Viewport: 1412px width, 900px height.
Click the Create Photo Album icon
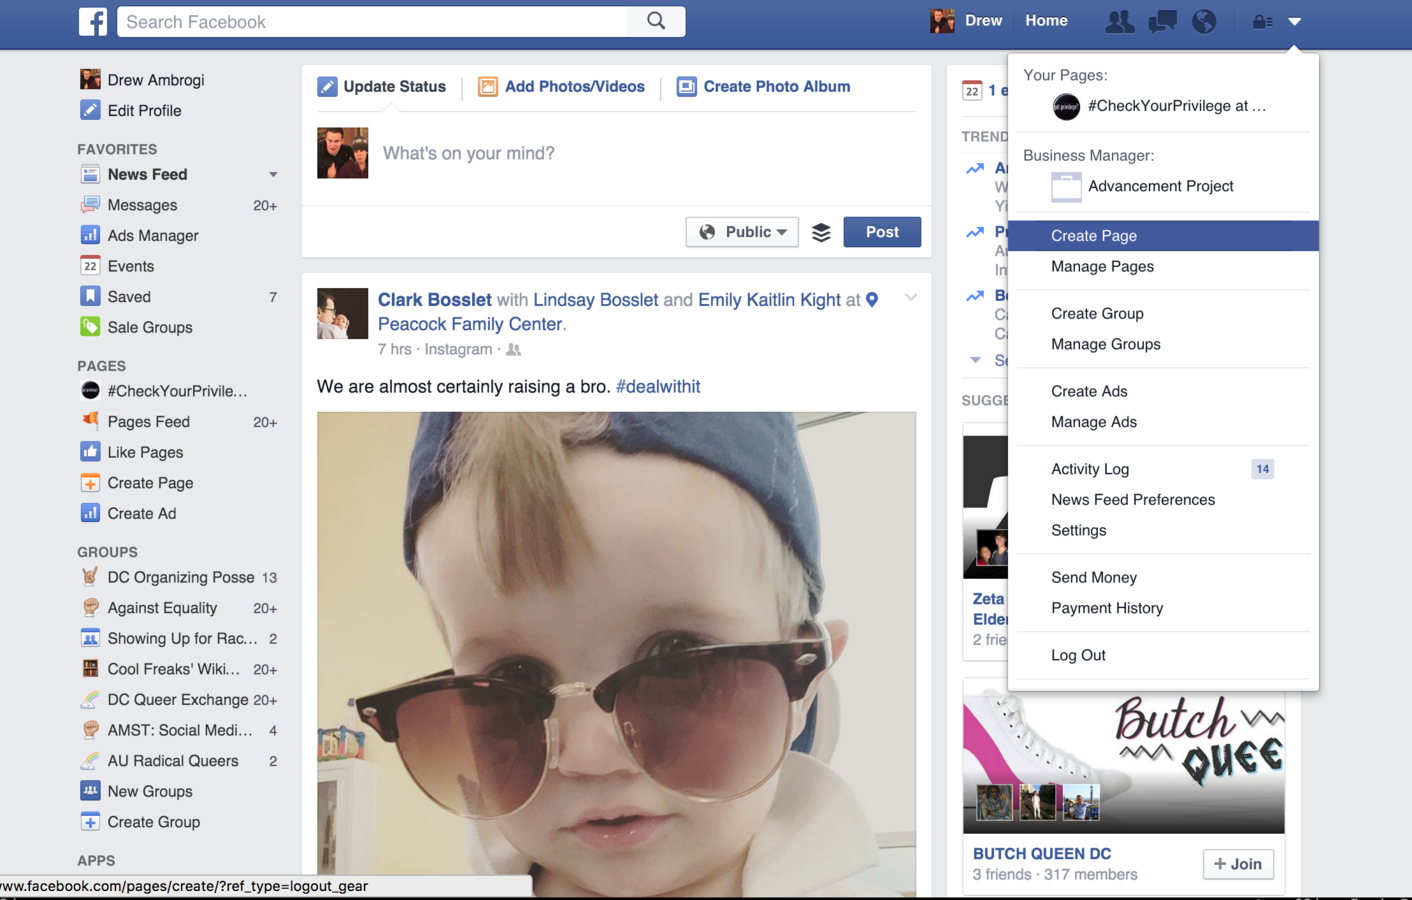tap(686, 87)
